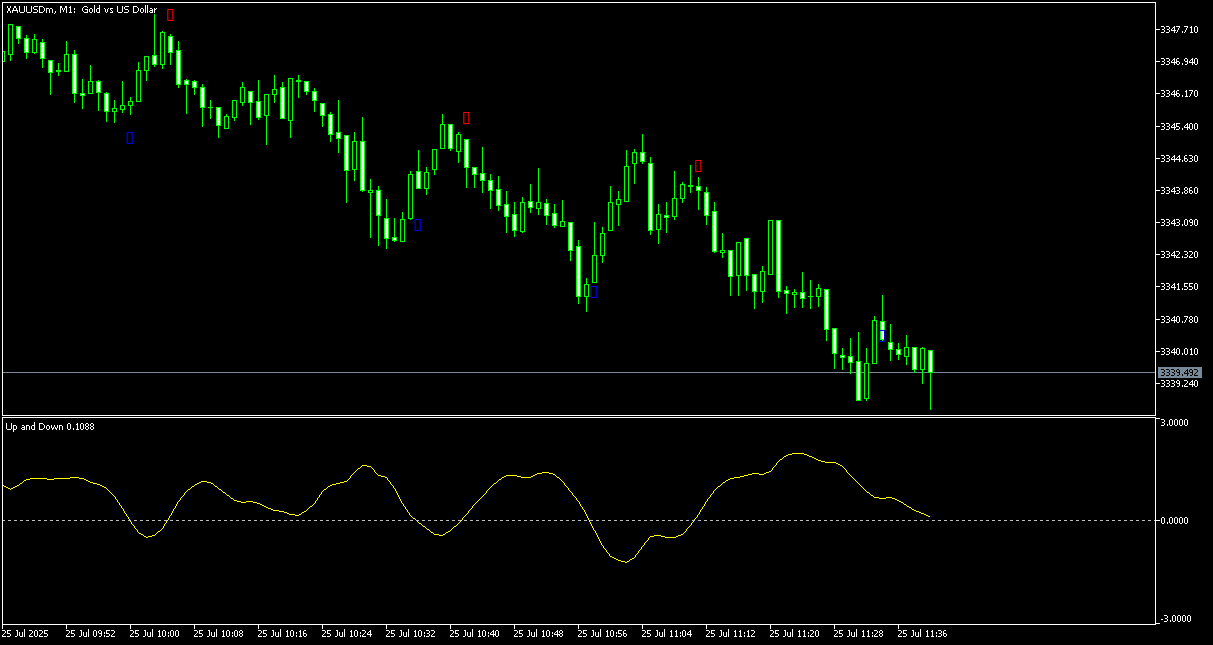Click the '25 Jul 10:40' time label

click(x=475, y=634)
